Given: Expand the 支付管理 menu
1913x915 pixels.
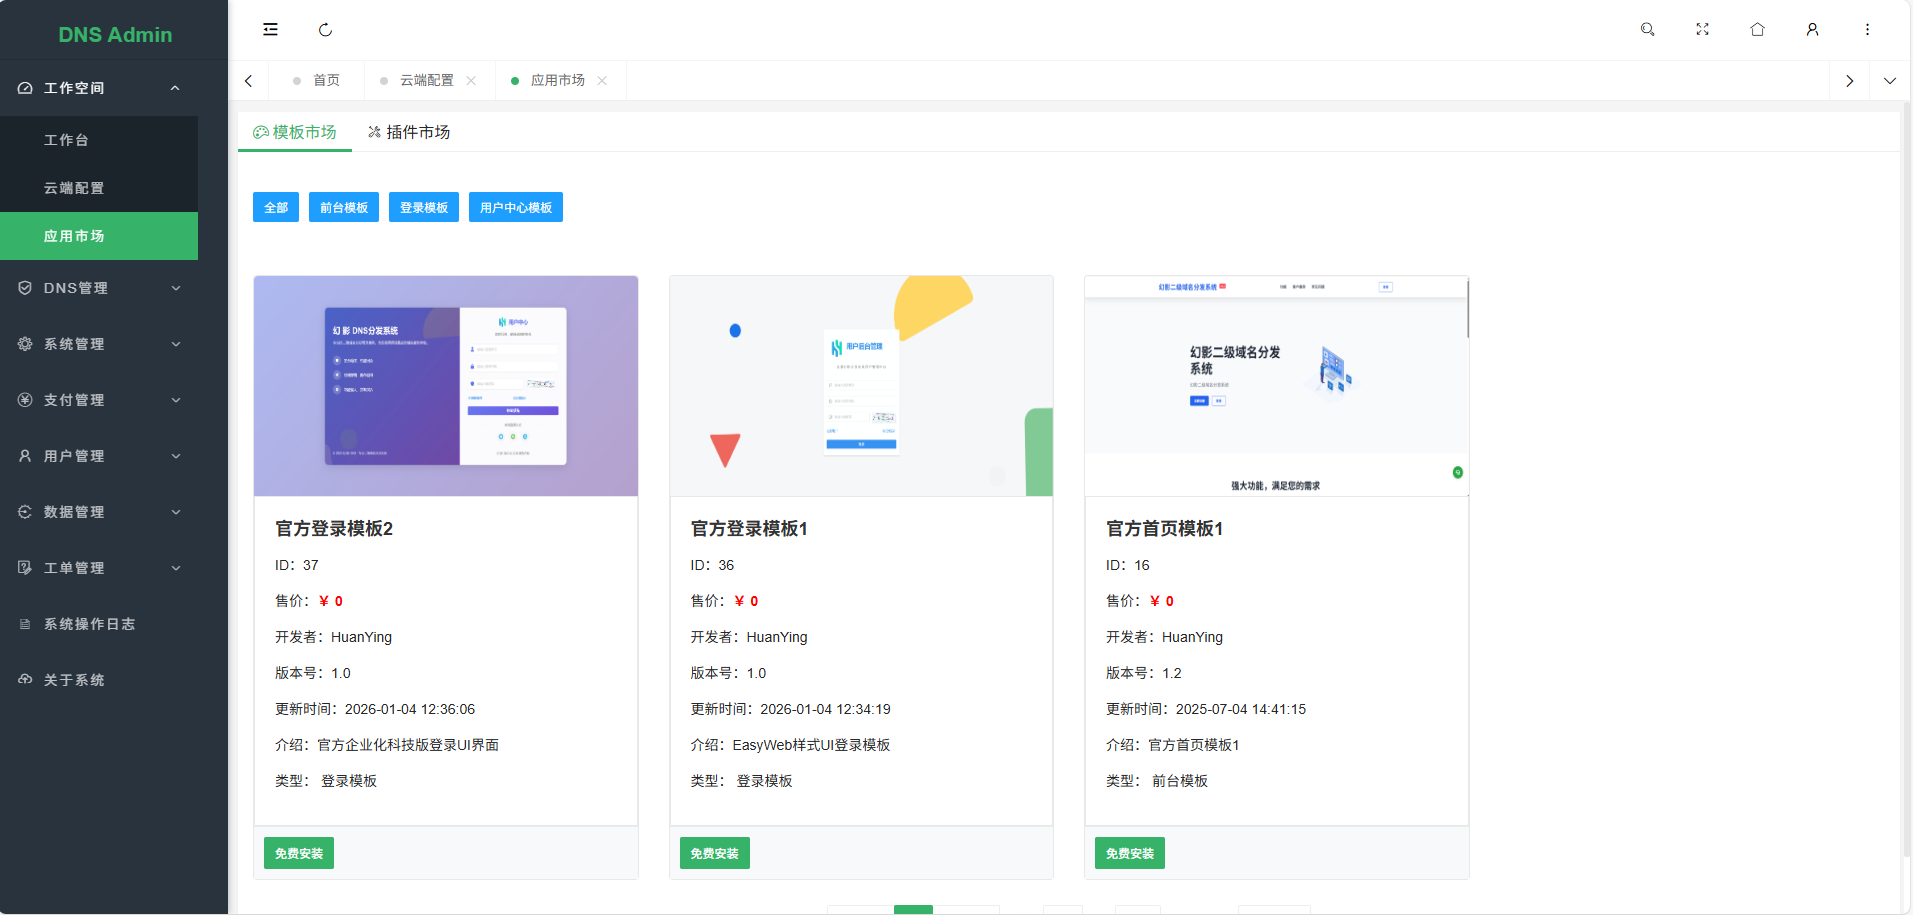Looking at the screenshot, I should coord(99,399).
